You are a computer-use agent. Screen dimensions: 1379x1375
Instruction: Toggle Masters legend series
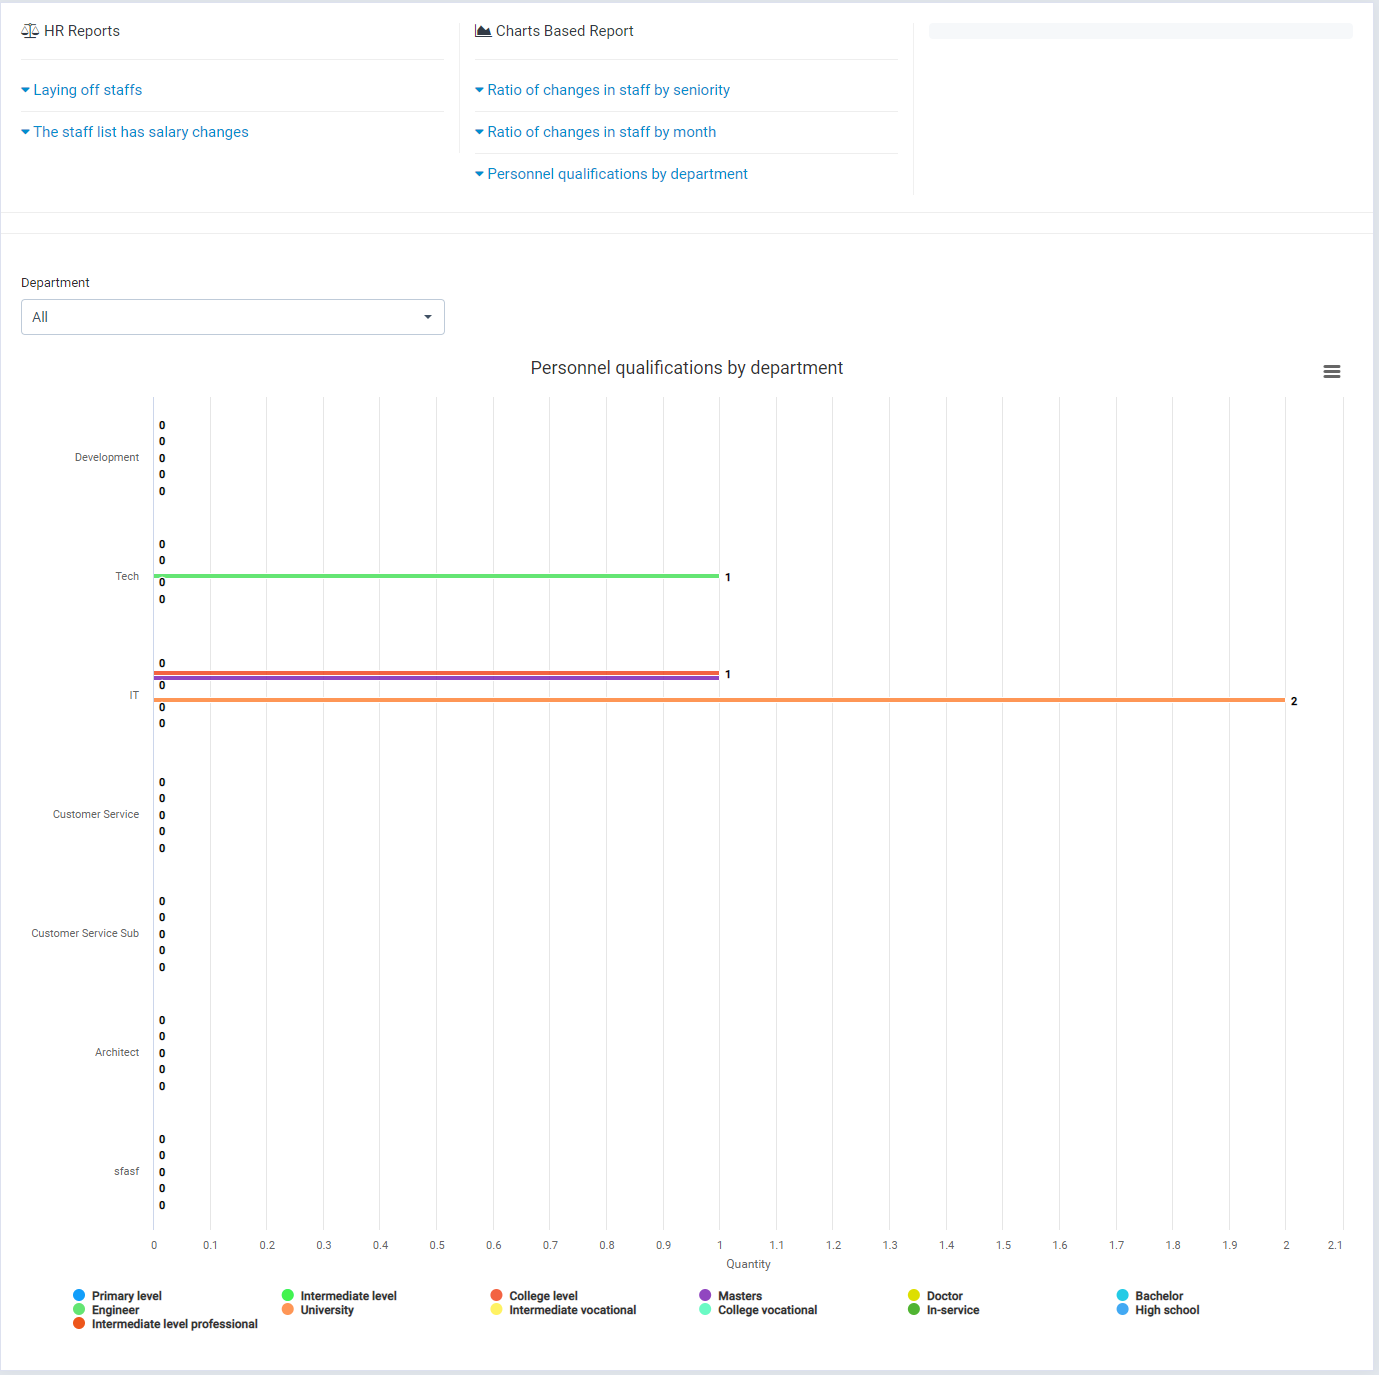[x=731, y=1296]
